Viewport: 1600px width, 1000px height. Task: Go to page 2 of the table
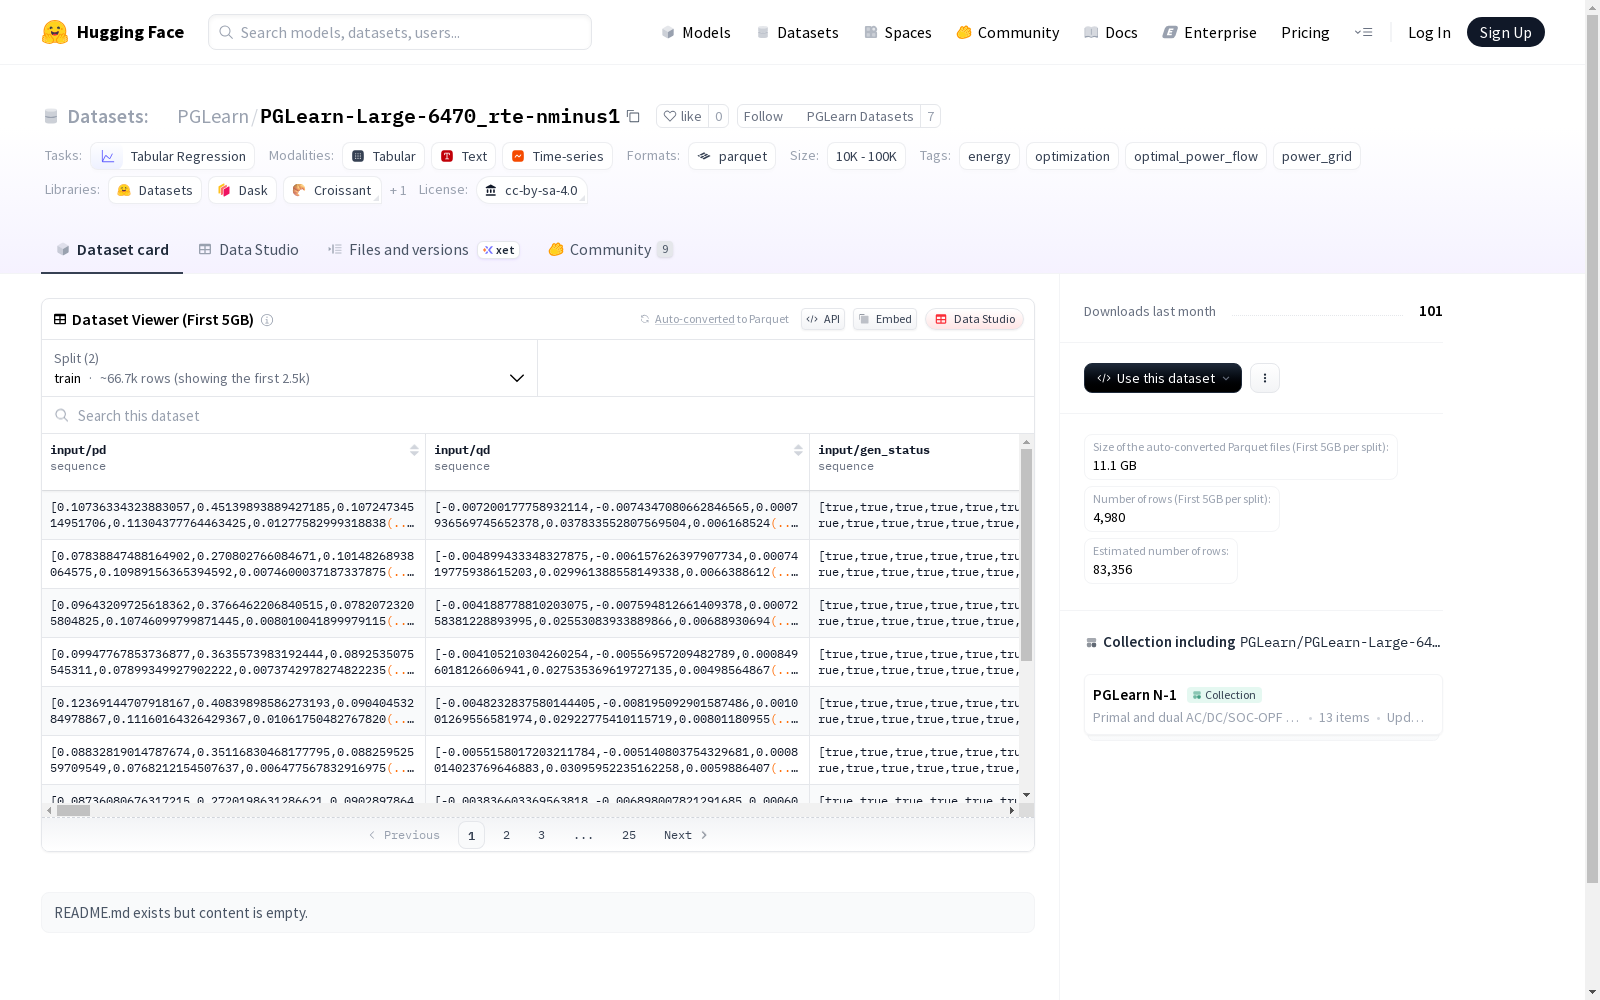pyautogui.click(x=507, y=835)
